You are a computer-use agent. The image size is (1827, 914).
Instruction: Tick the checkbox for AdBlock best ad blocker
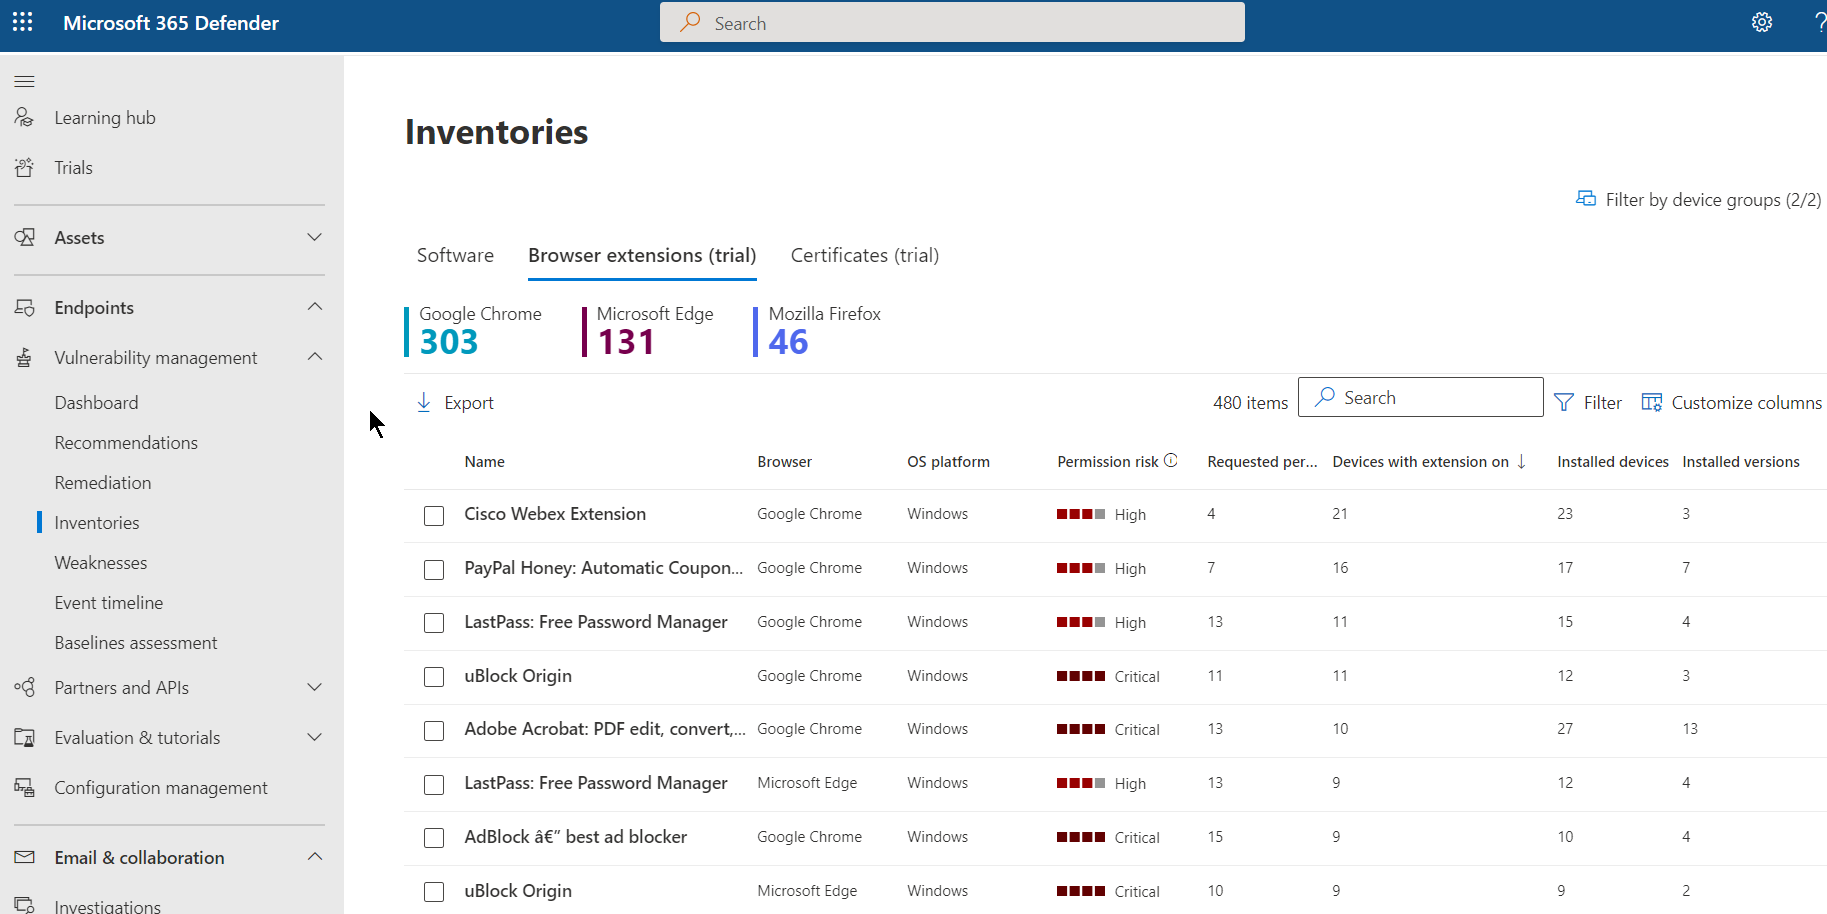click(x=434, y=838)
